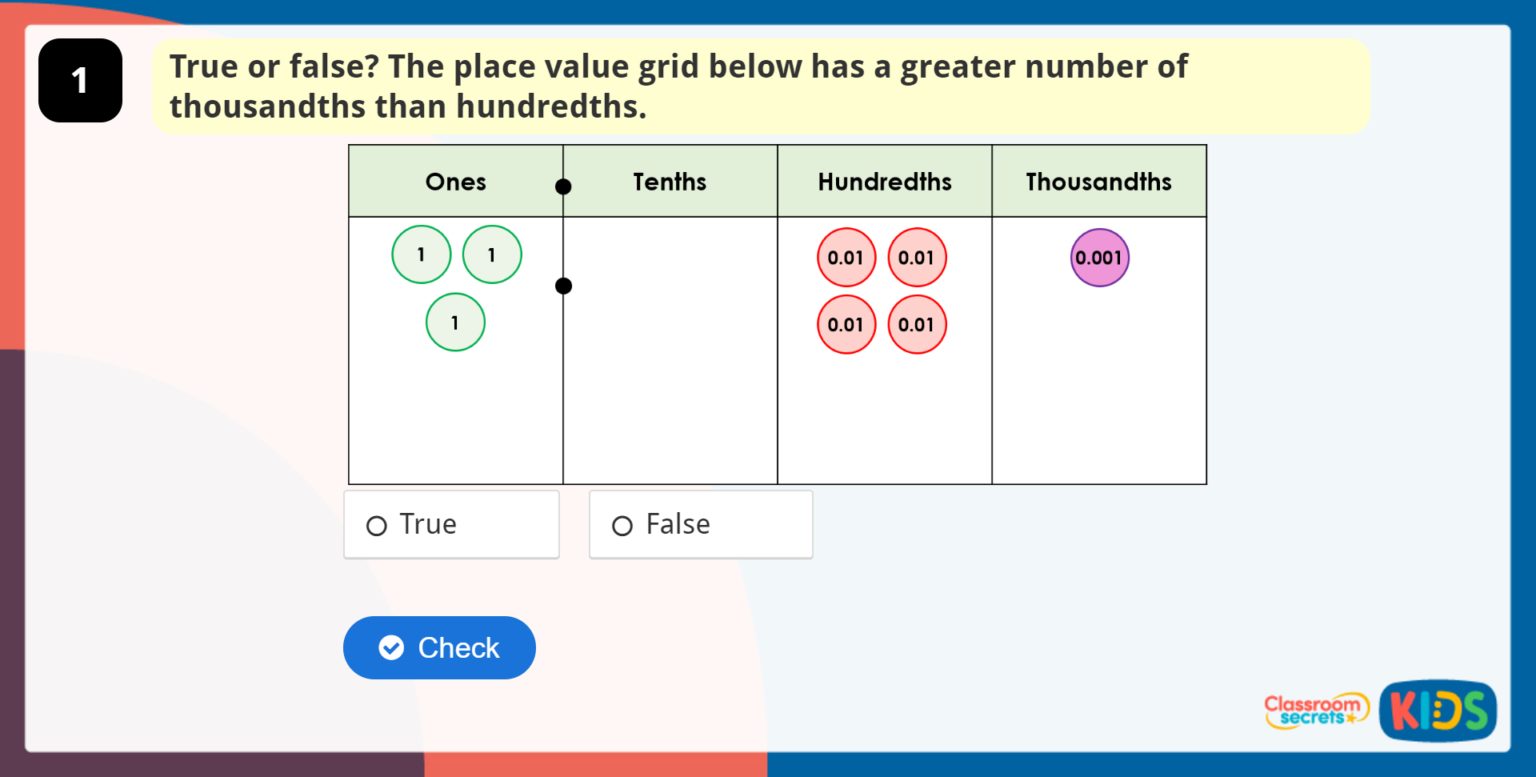Click the purple '0.001' thousandths counter

[1100, 257]
